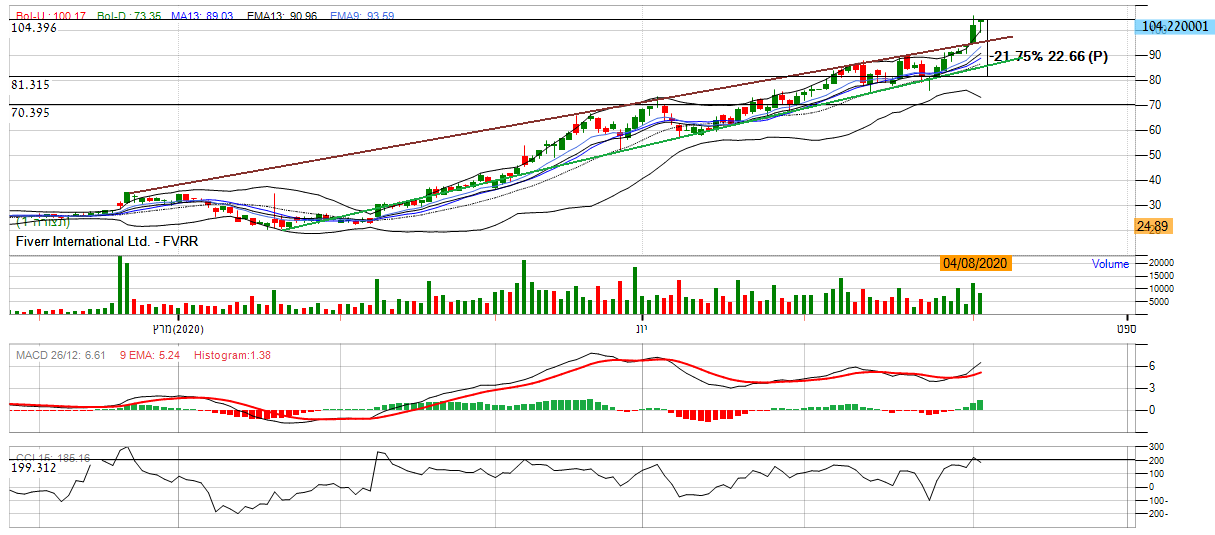The height and width of the screenshot is (535, 1215).
Task: Click the 104.396 horizontal line label
Action: pyautogui.click(x=34, y=29)
